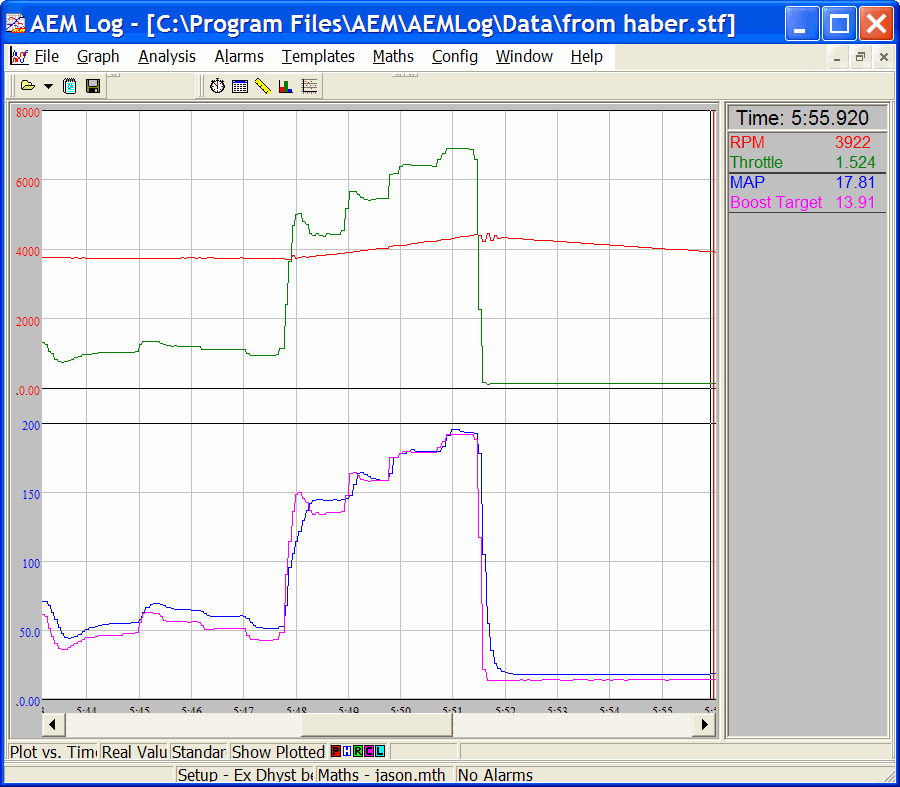Click the No Alarms status entry
900x787 pixels.
(495, 775)
